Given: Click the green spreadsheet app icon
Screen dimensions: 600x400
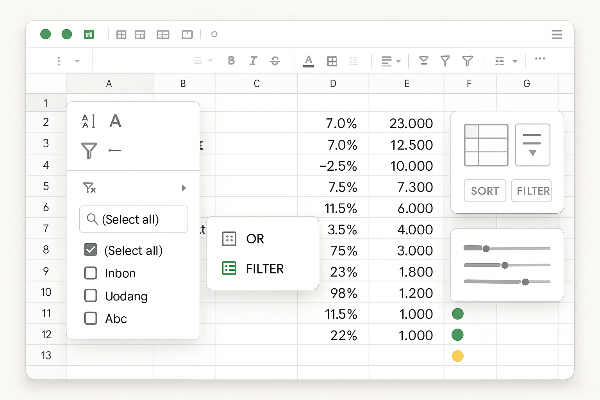Looking at the screenshot, I should click(x=89, y=34).
